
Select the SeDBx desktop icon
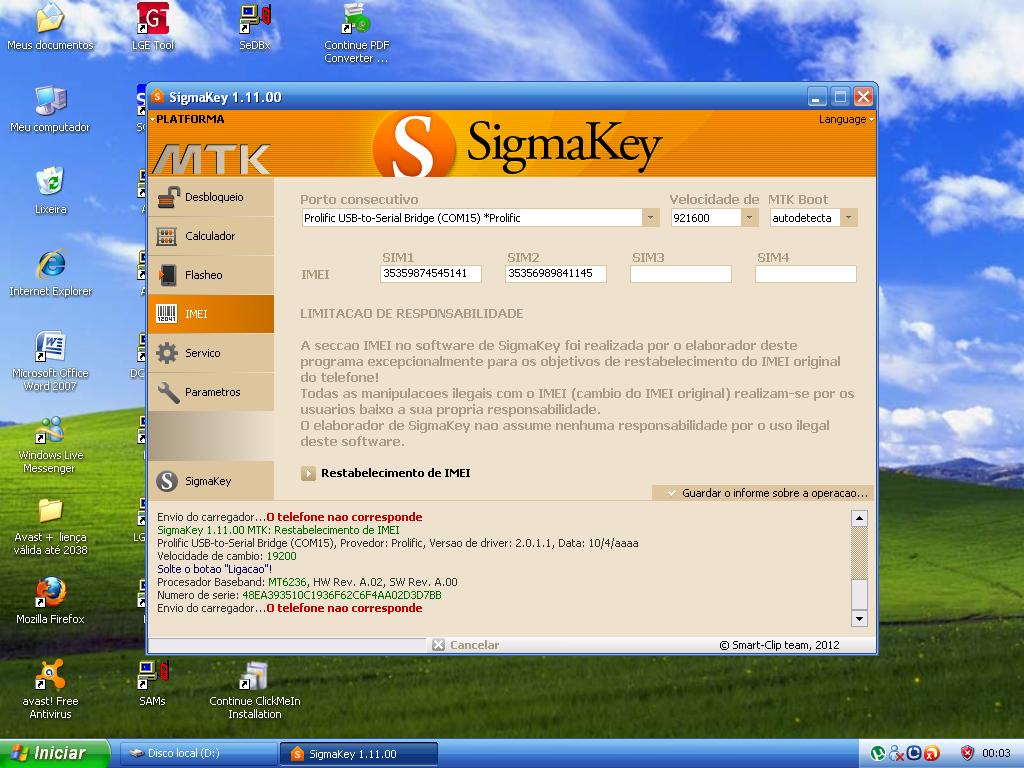click(255, 27)
